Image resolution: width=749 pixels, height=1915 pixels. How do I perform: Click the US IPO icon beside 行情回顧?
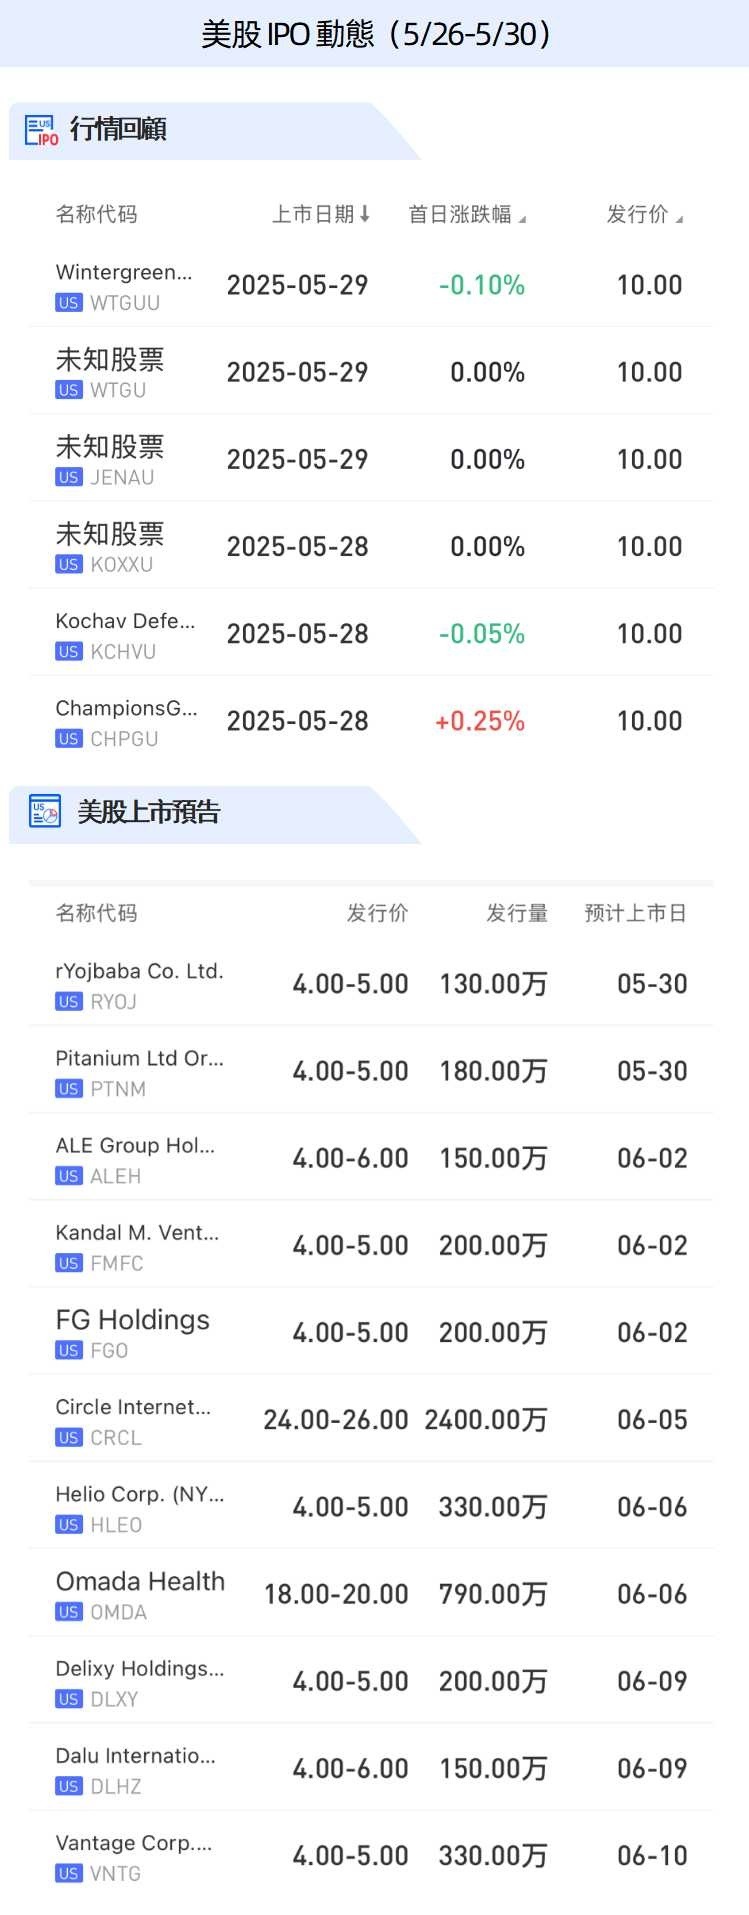pyautogui.click(x=42, y=131)
